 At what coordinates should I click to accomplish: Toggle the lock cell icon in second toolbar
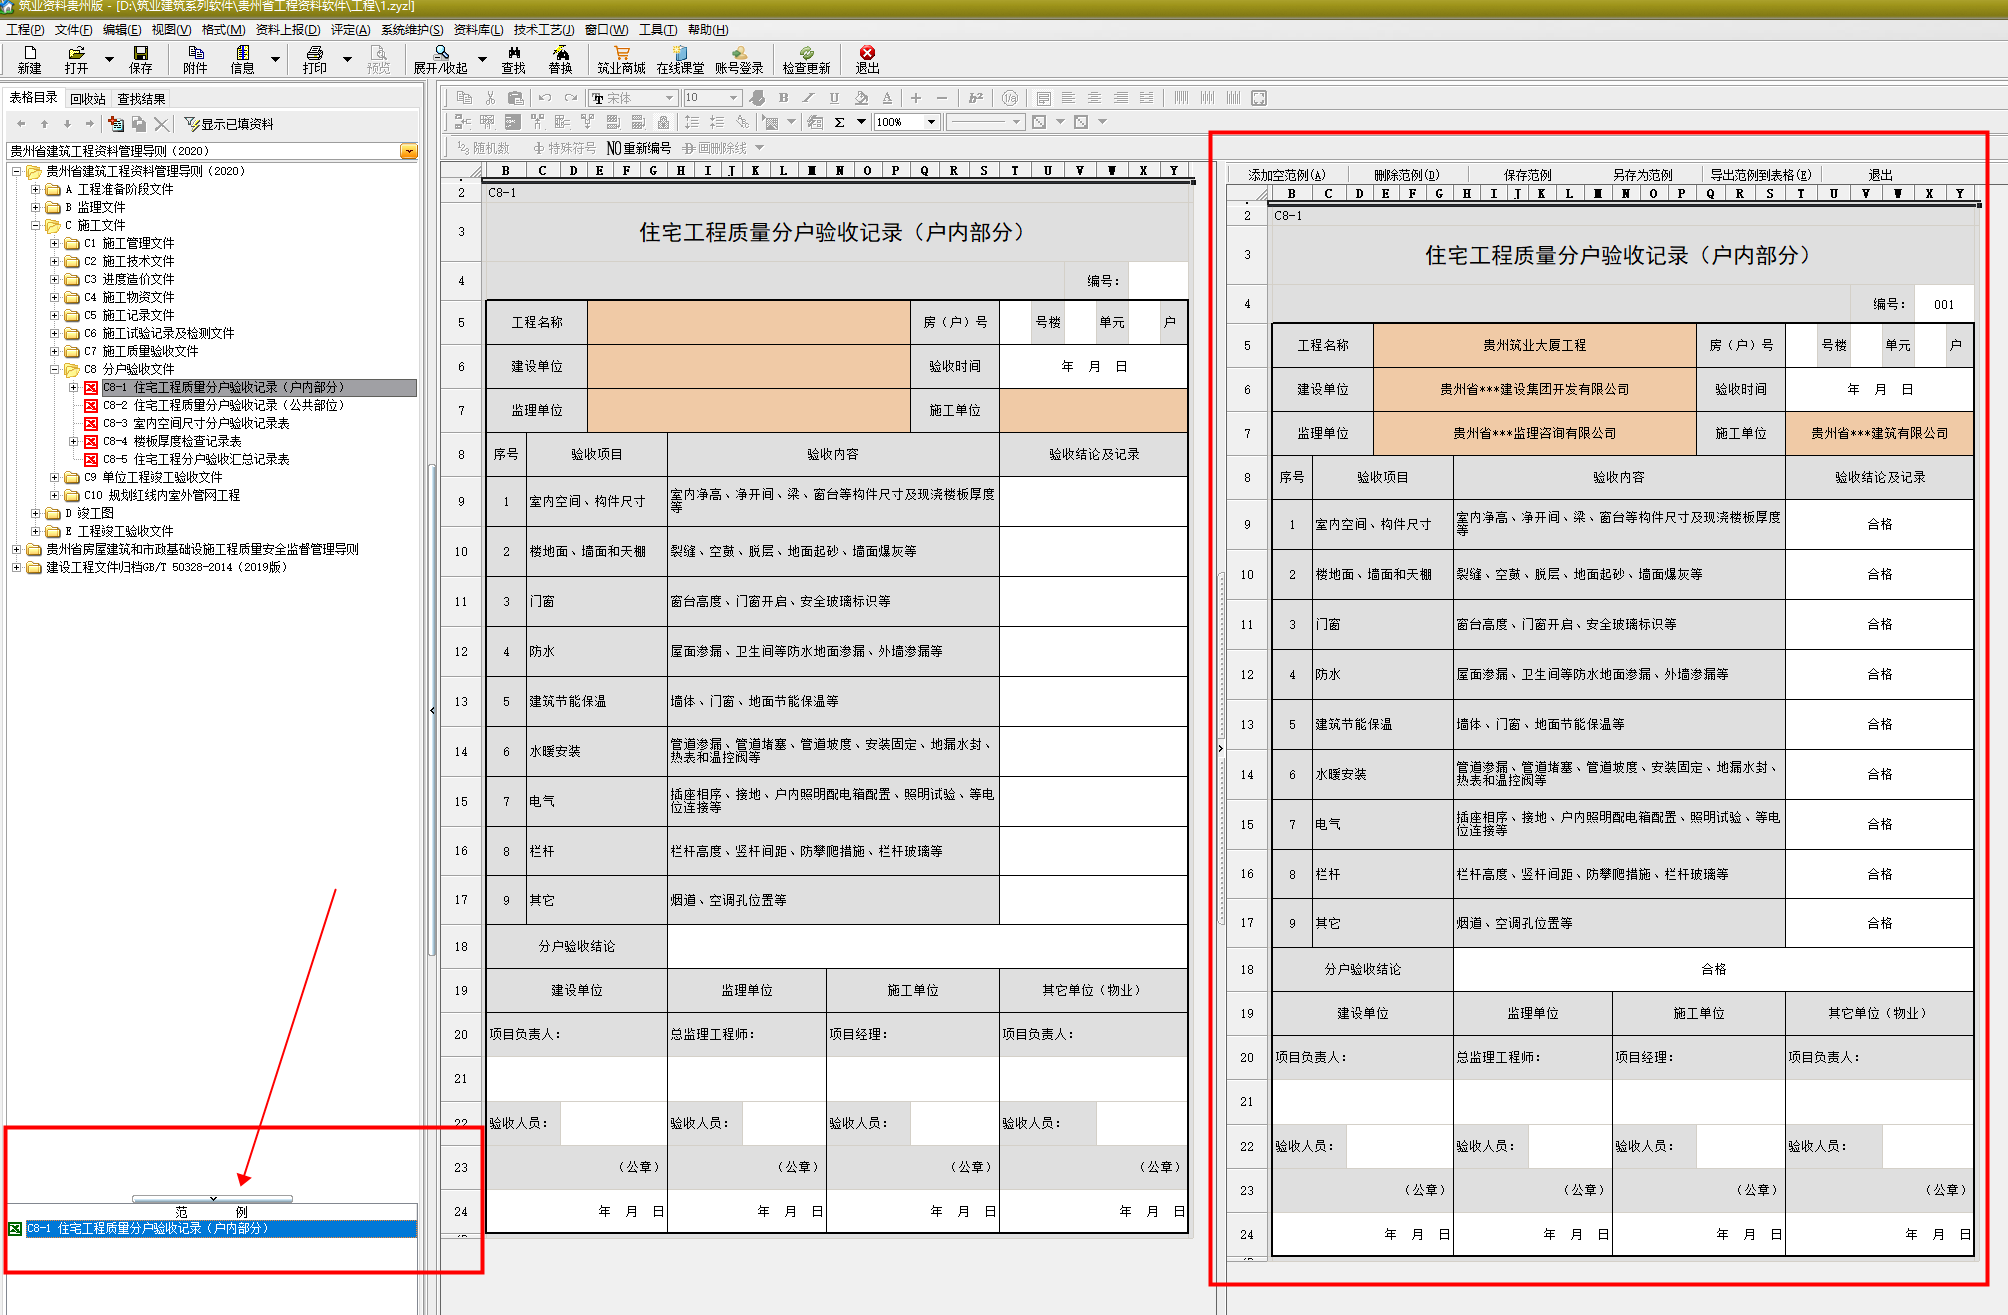point(663,122)
